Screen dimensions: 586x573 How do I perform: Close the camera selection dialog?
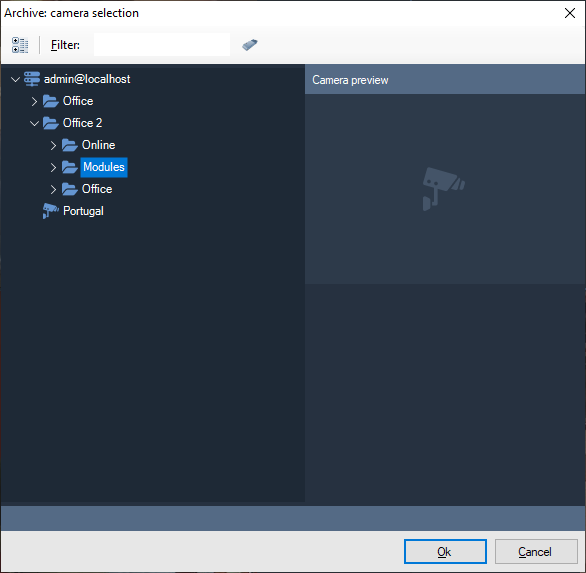[x=570, y=13]
